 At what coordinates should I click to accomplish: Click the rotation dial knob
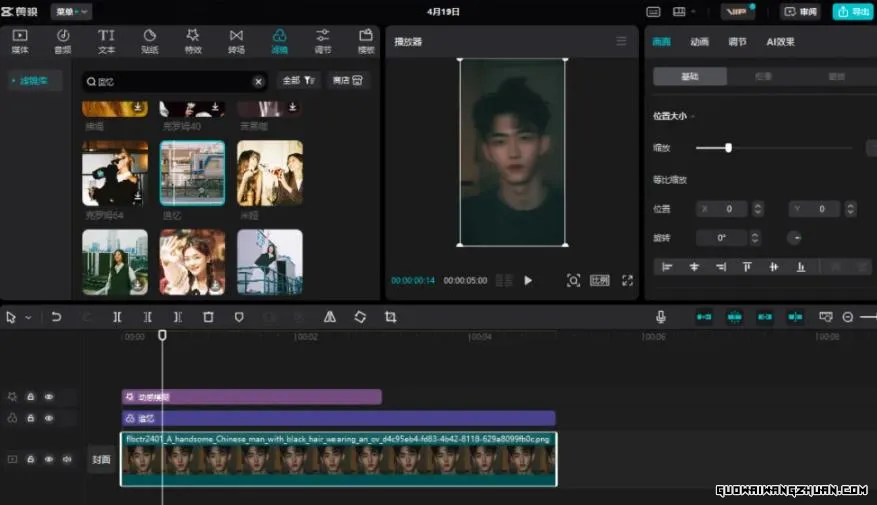(794, 238)
